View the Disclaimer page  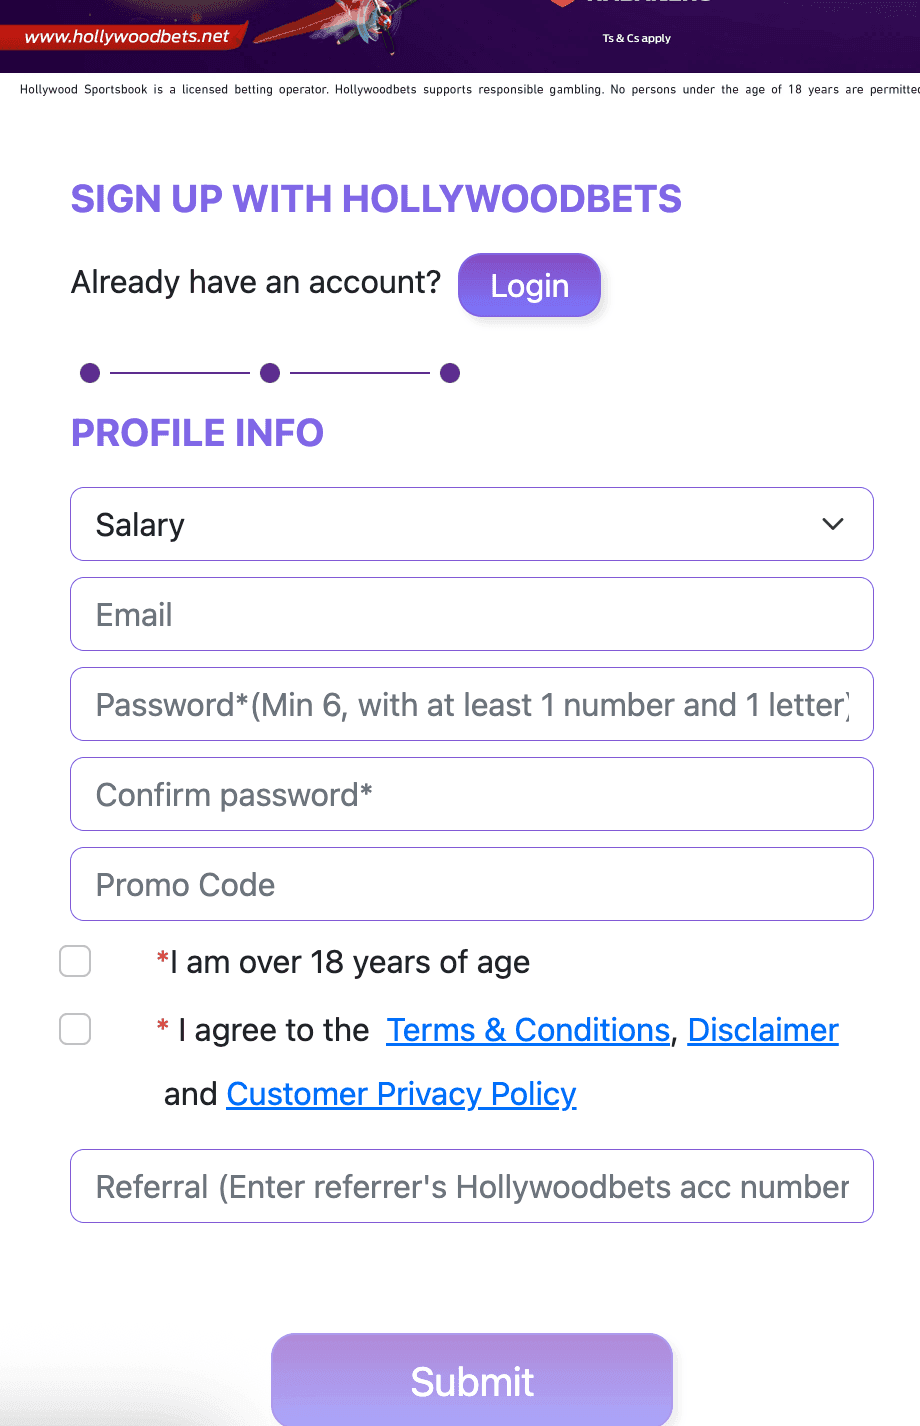(762, 1029)
